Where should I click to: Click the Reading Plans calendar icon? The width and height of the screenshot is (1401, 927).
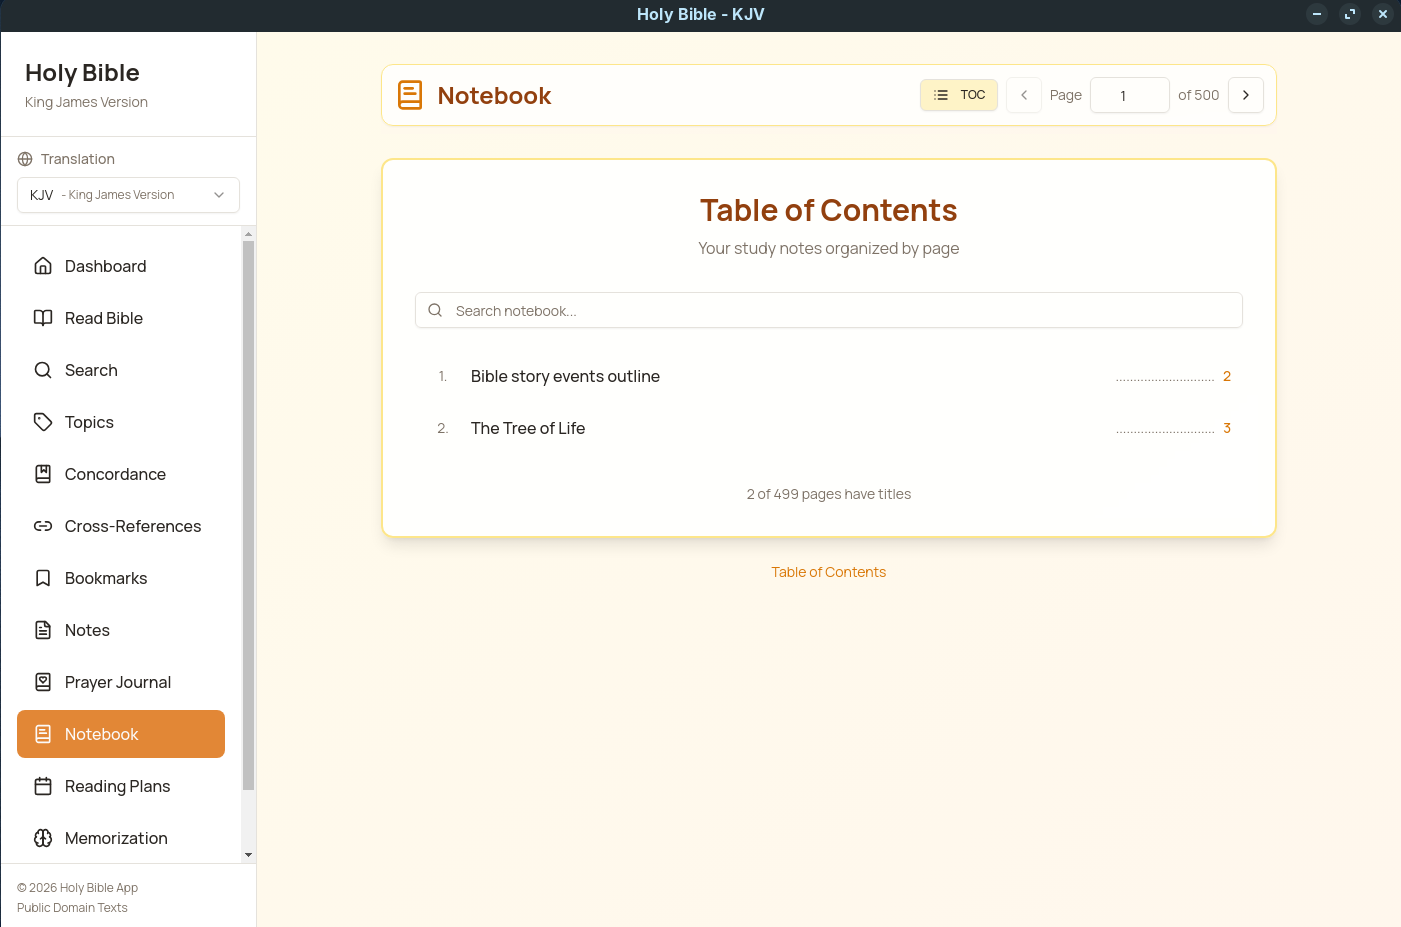point(43,786)
